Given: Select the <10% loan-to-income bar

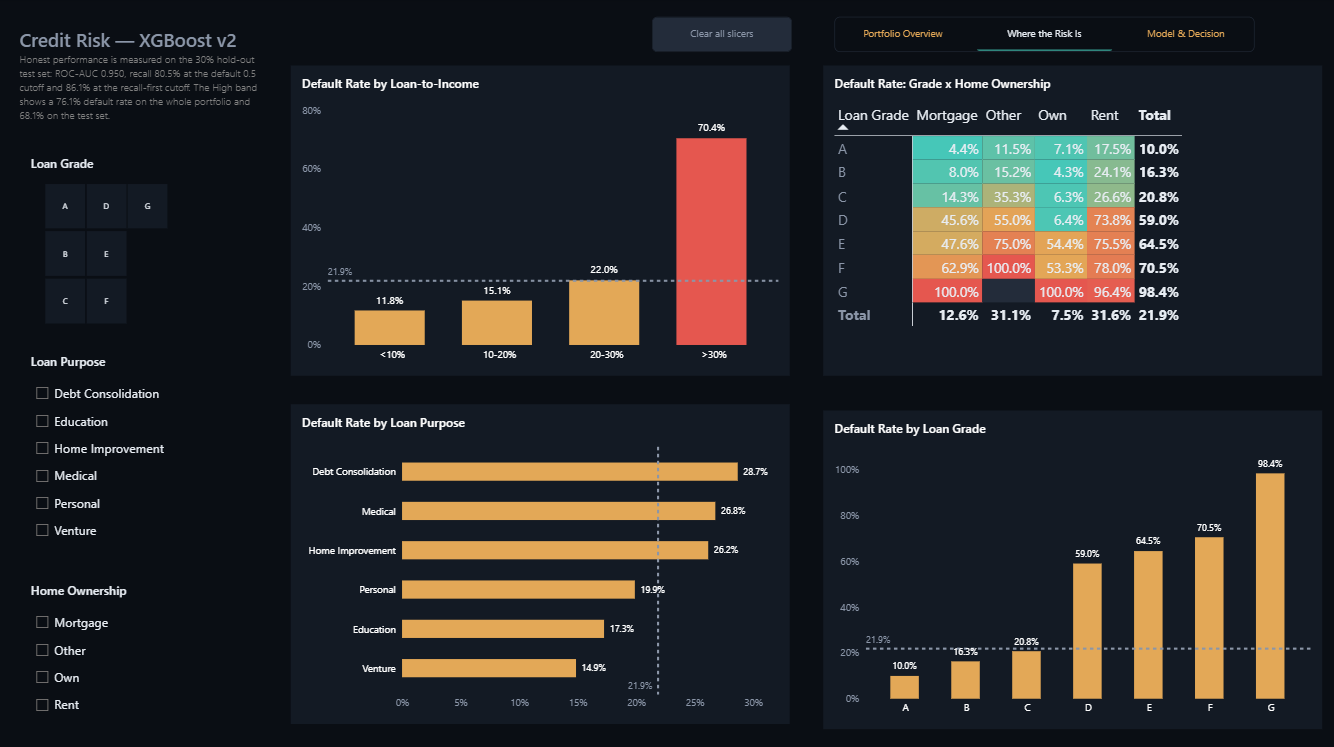Looking at the screenshot, I should [389, 328].
